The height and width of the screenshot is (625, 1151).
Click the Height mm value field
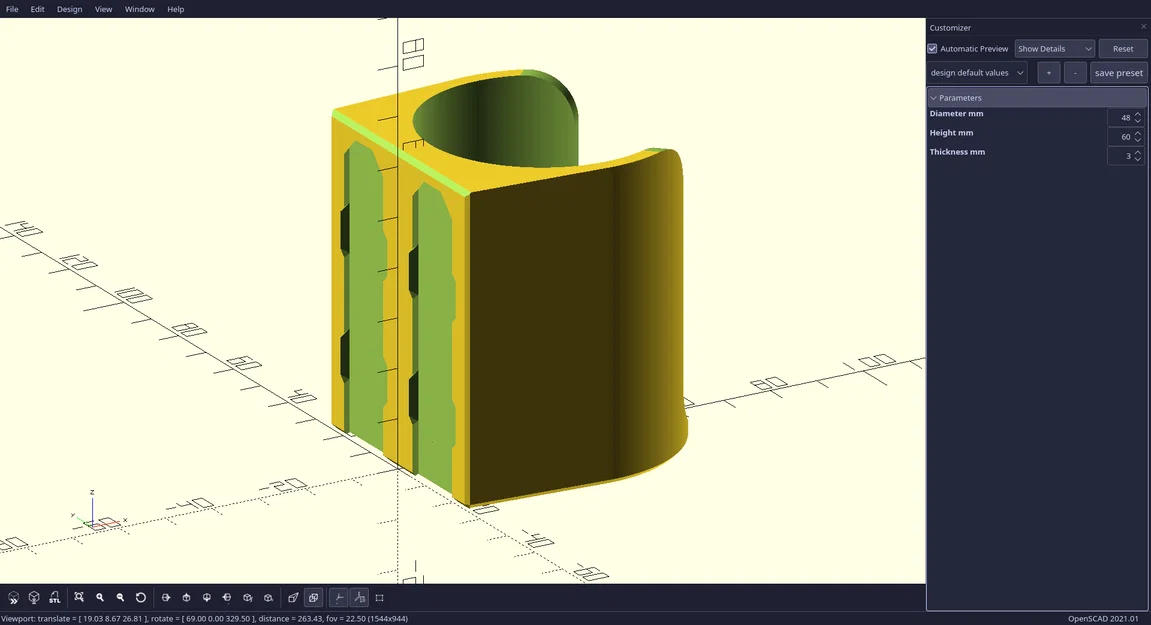(x=1119, y=137)
